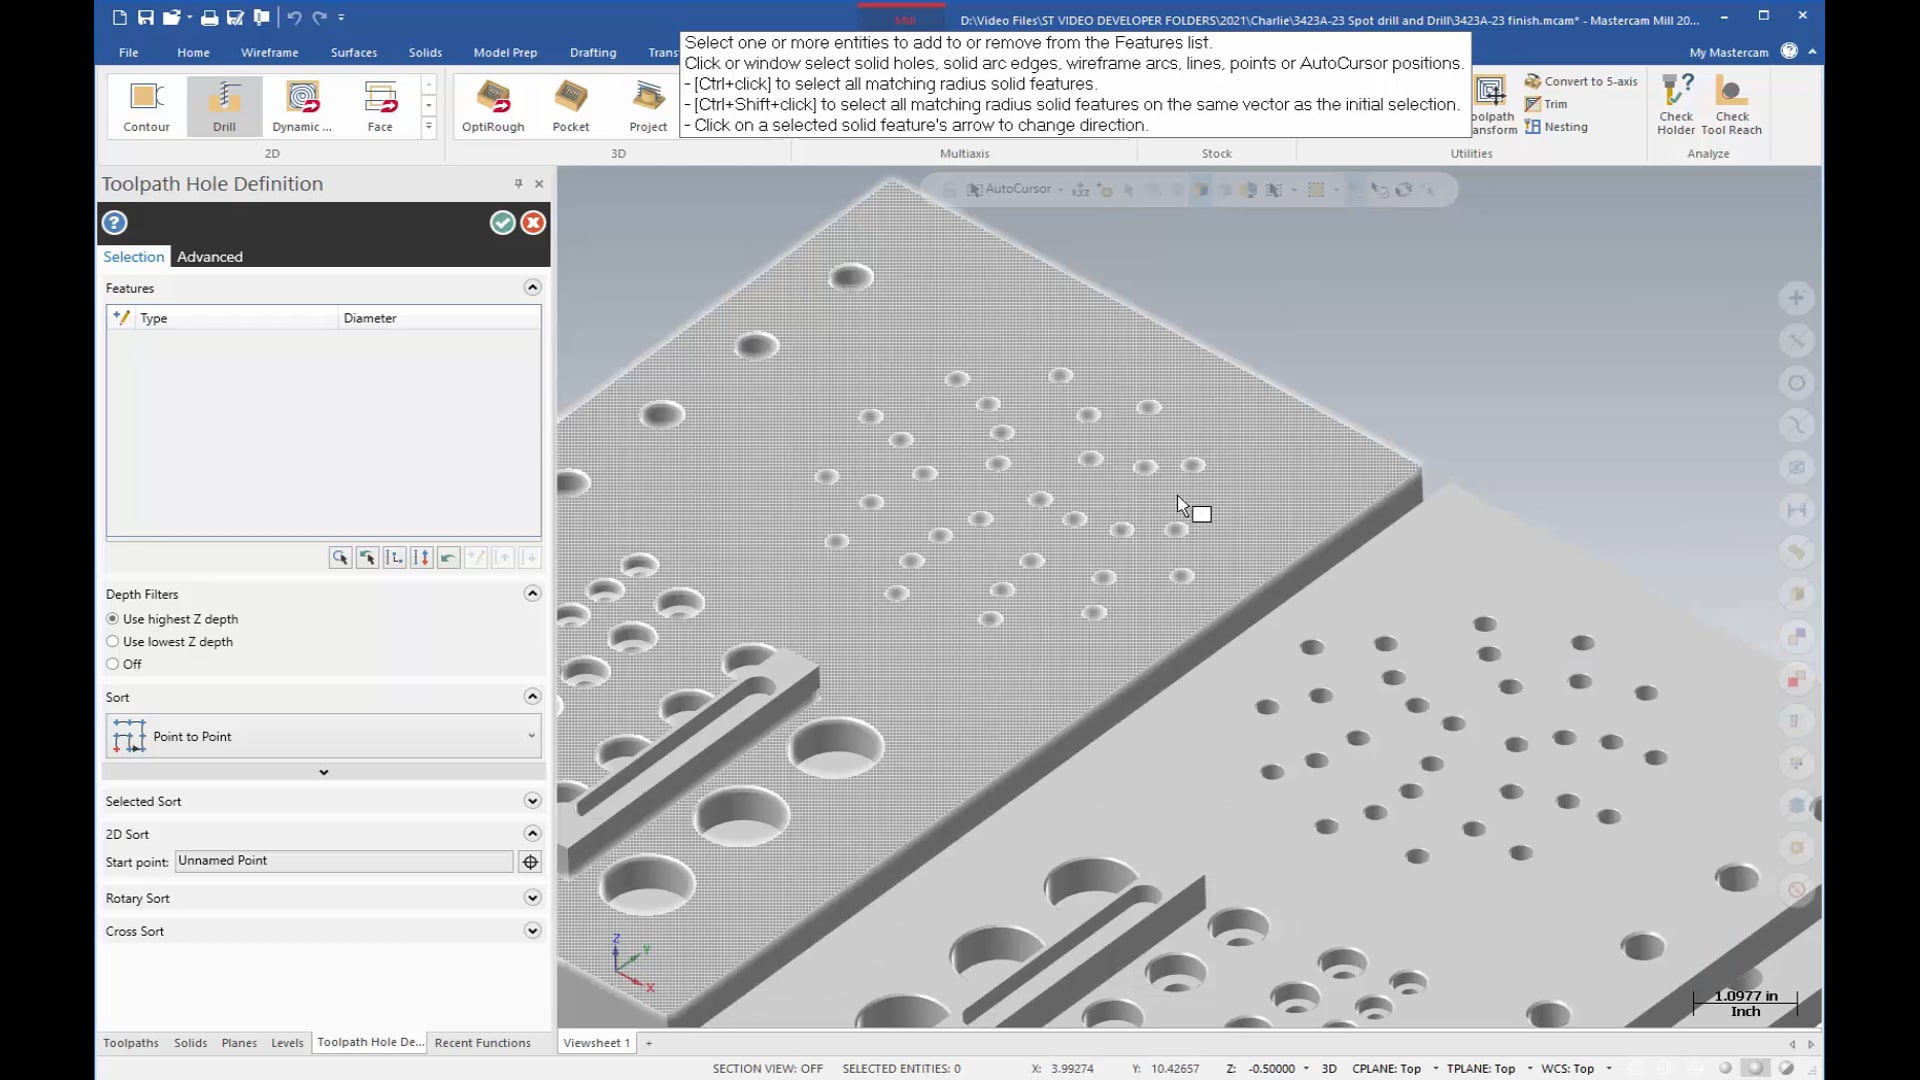Switch to the Advanced tab
Screen dimensions: 1920x1080
click(x=208, y=256)
